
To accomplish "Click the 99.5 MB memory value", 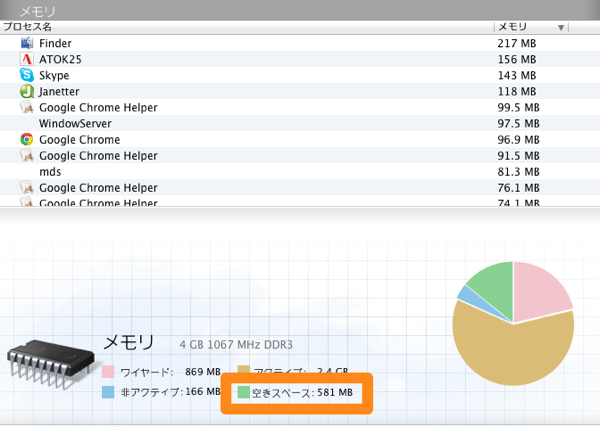I will point(518,108).
